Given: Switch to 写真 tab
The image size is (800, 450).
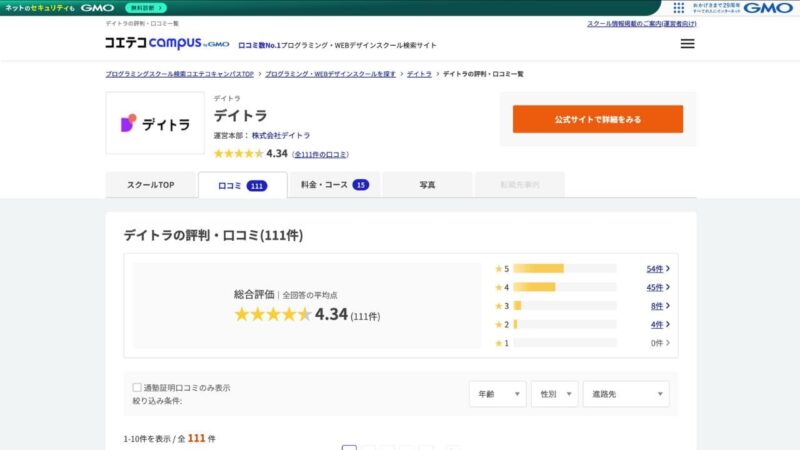Looking at the screenshot, I should coord(427,185).
